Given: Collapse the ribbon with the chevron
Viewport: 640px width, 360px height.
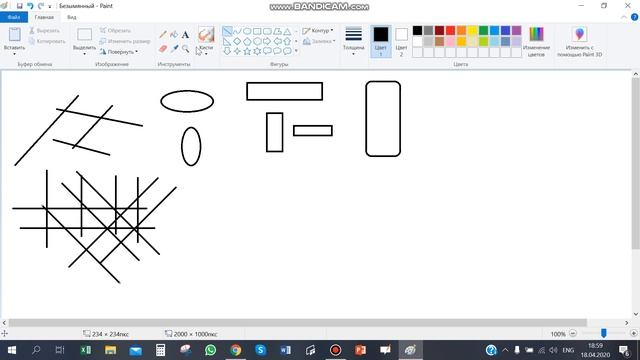Looking at the screenshot, I should [624, 17].
